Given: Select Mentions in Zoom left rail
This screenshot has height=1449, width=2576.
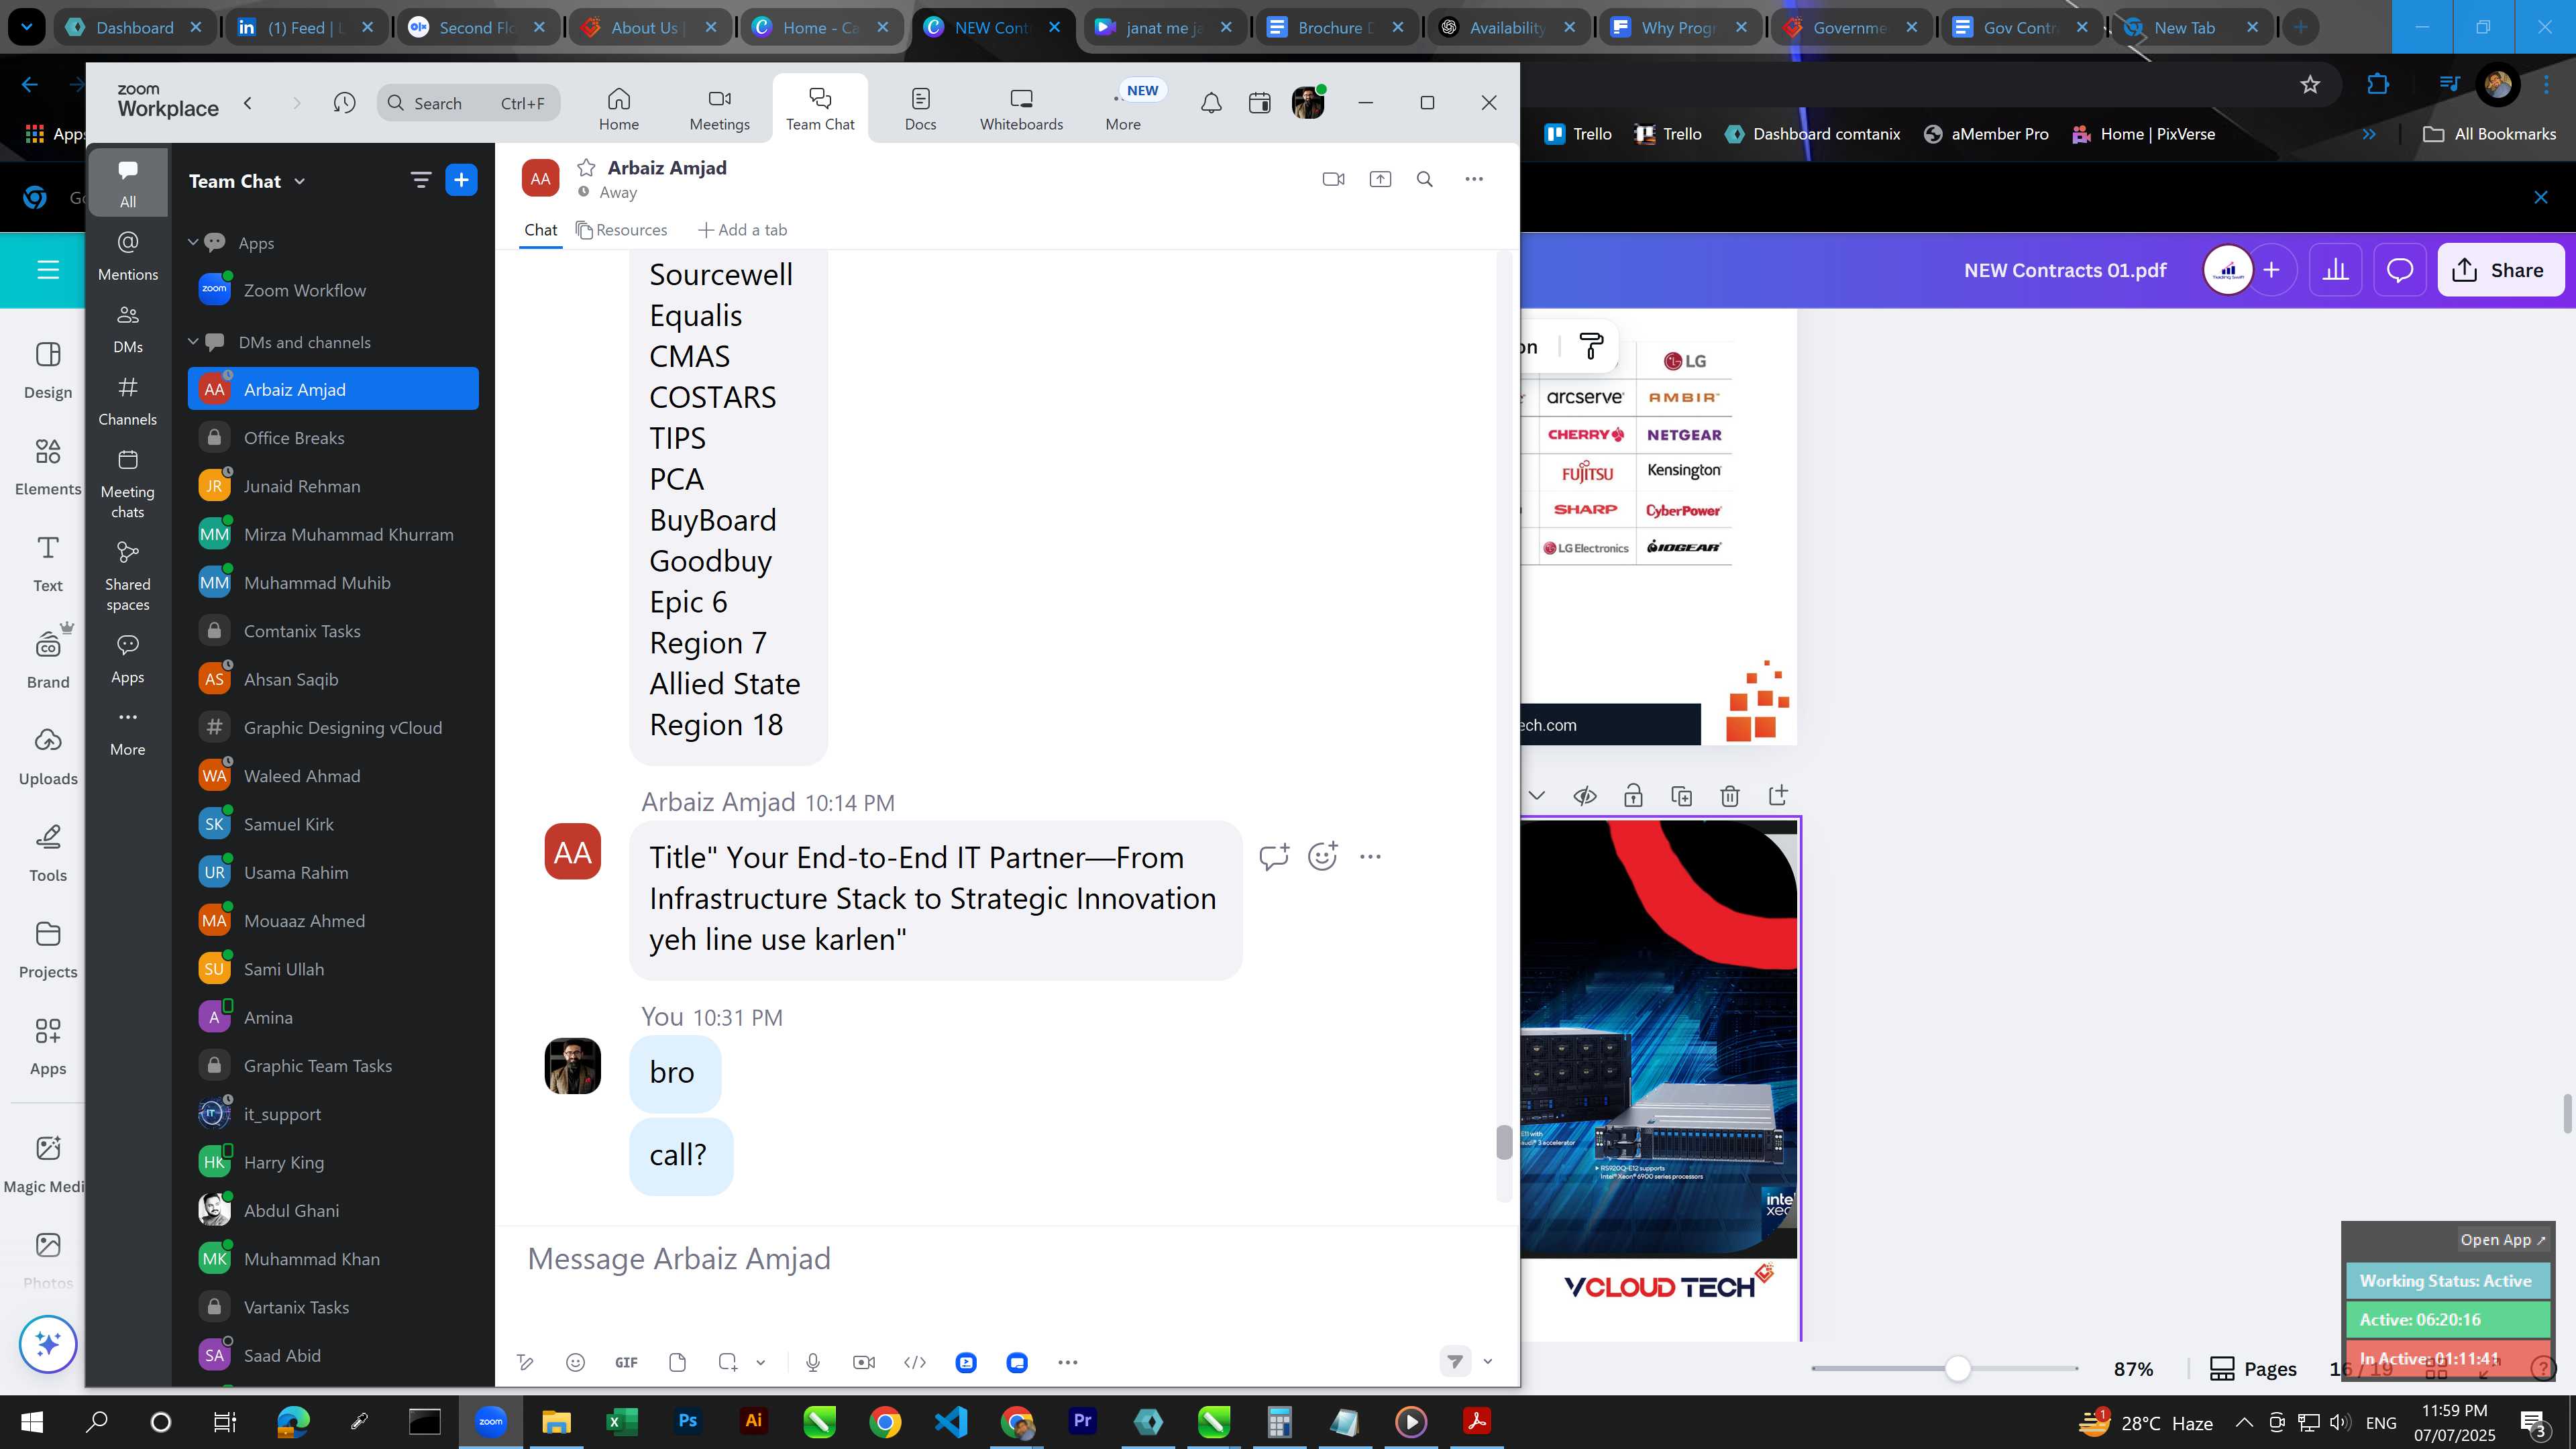Looking at the screenshot, I should [x=127, y=255].
